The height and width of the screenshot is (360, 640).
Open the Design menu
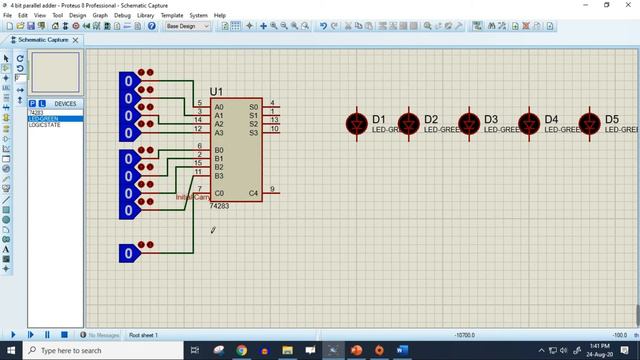pos(78,15)
